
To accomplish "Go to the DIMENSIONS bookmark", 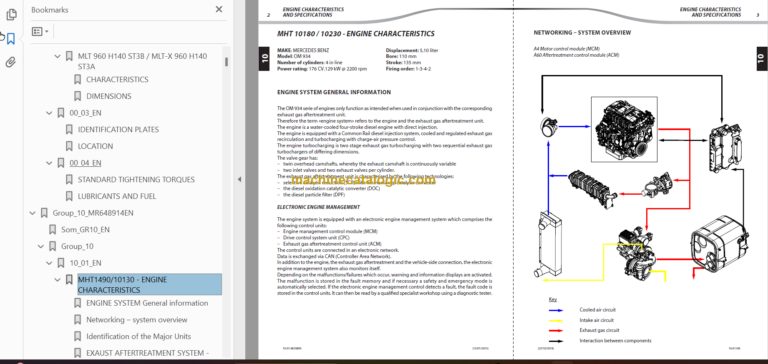I will click(109, 96).
